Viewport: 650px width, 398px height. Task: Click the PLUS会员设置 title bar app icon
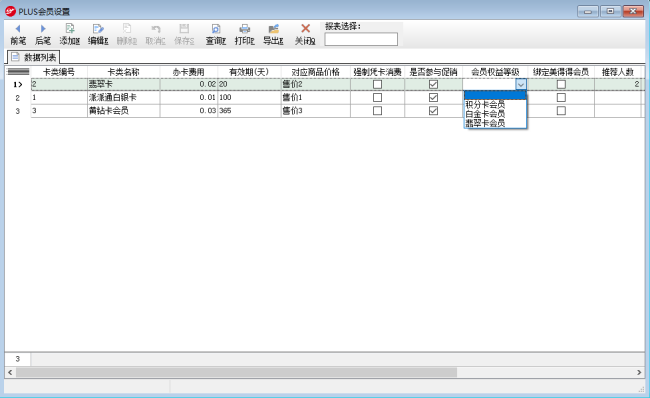point(10,12)
